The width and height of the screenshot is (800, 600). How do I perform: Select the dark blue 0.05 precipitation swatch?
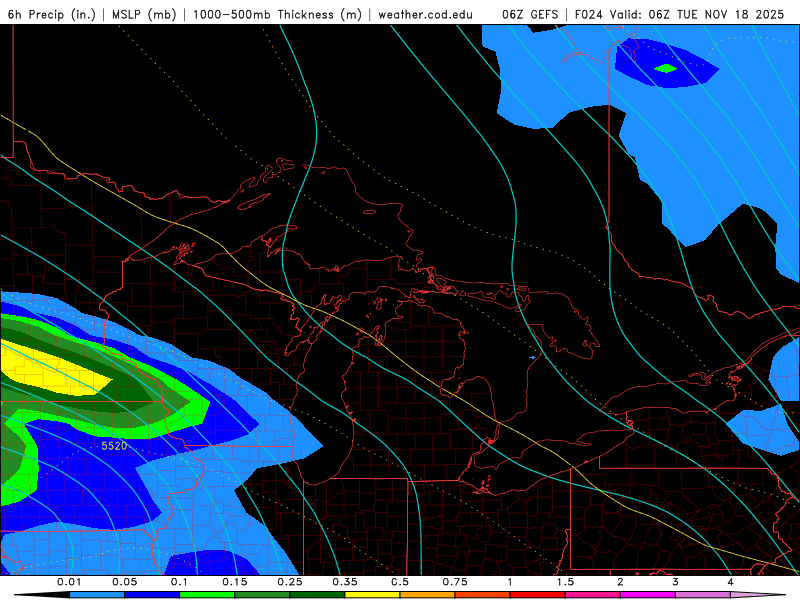click(152, 595)
